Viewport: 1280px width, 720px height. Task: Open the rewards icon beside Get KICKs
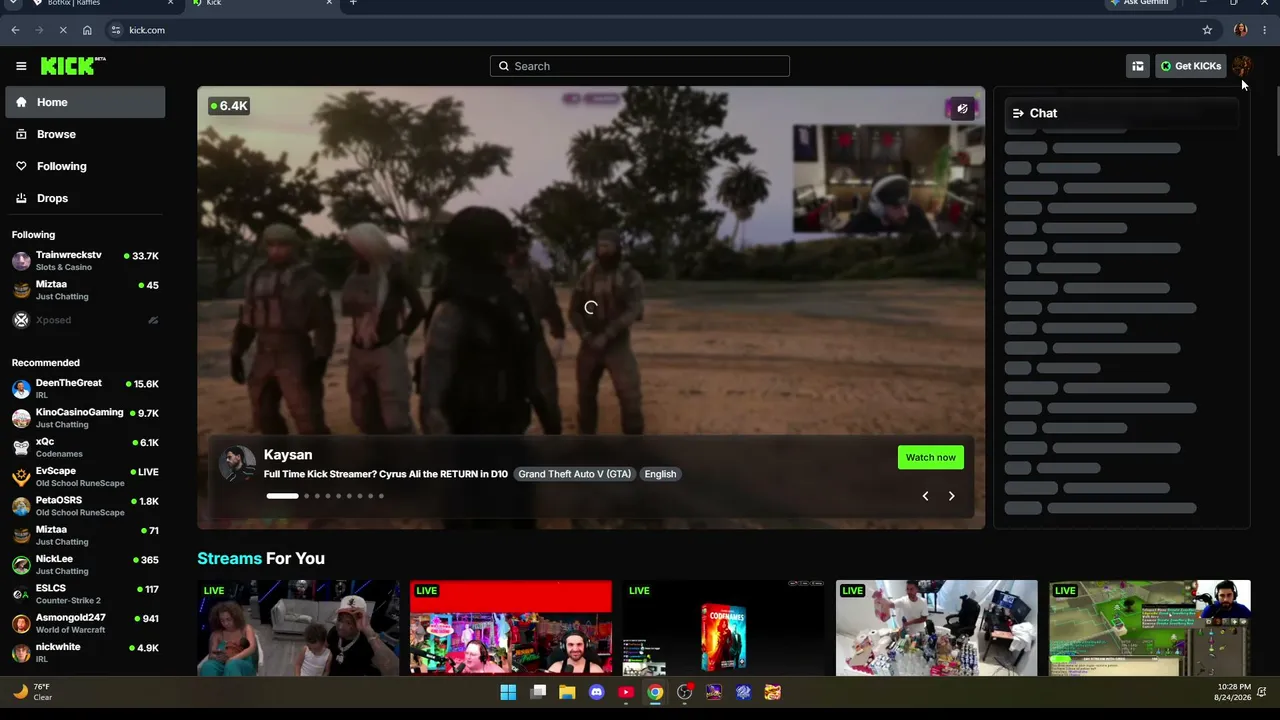(1138, 66)
